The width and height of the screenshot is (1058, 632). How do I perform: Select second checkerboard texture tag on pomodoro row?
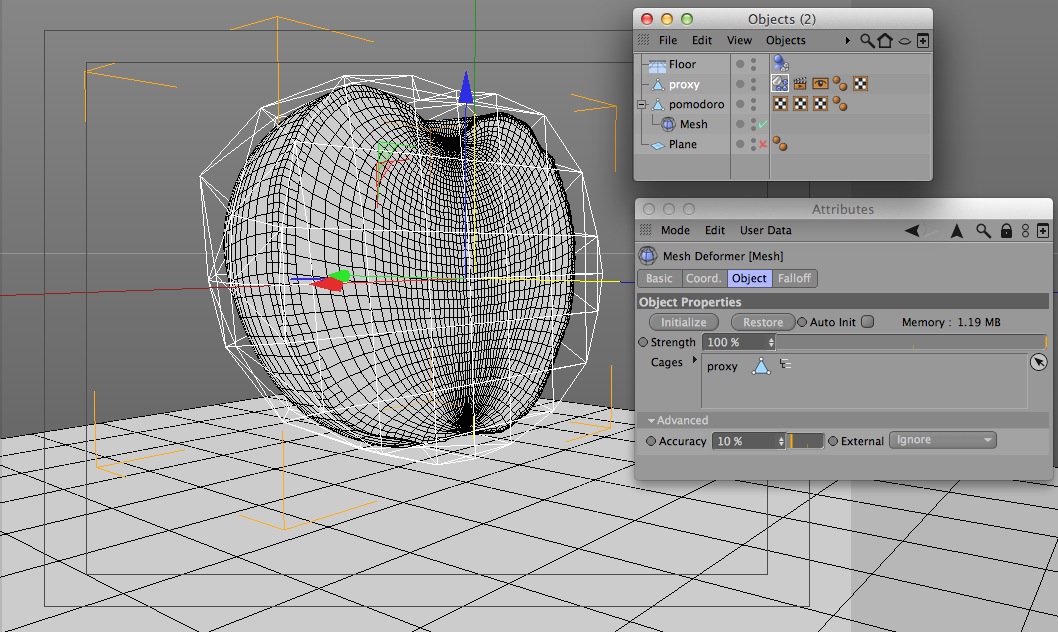[x=800, y=104]
